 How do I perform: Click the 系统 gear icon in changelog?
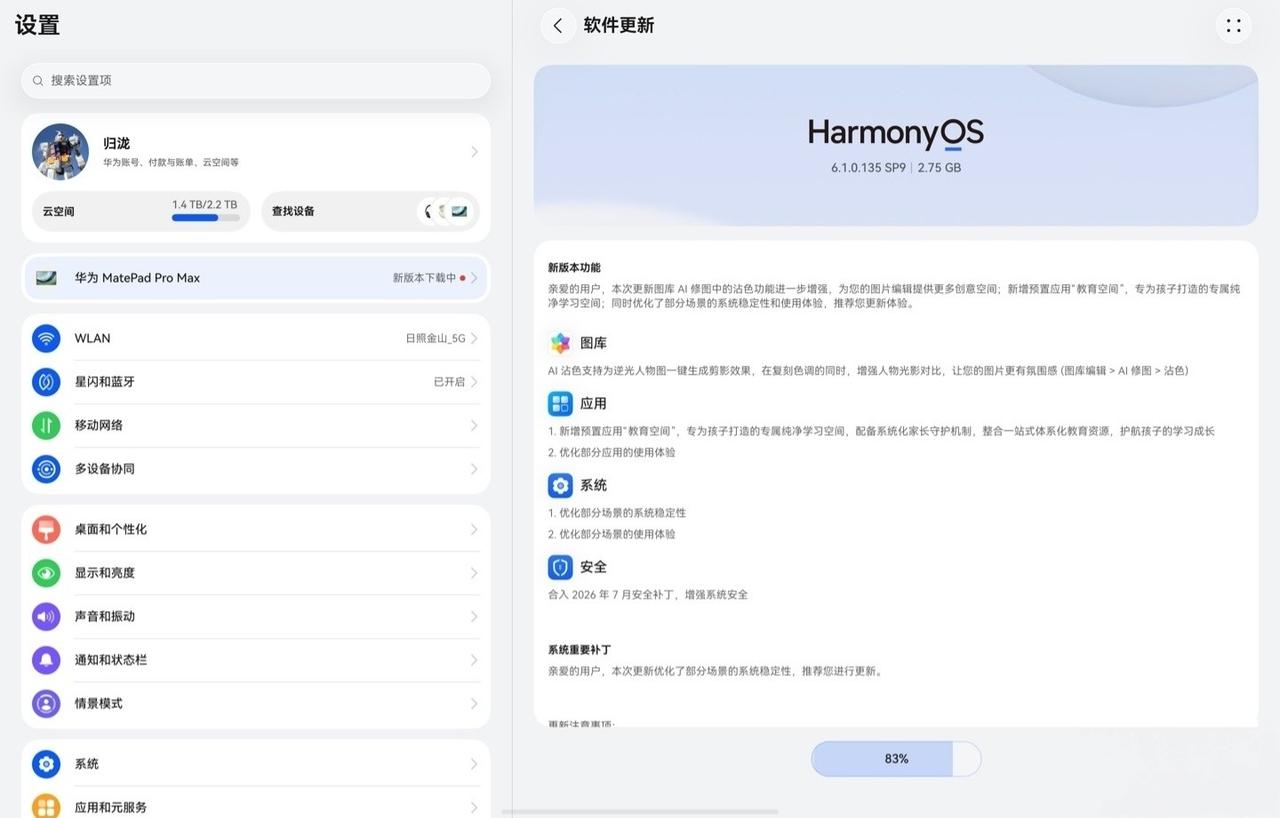560,486
